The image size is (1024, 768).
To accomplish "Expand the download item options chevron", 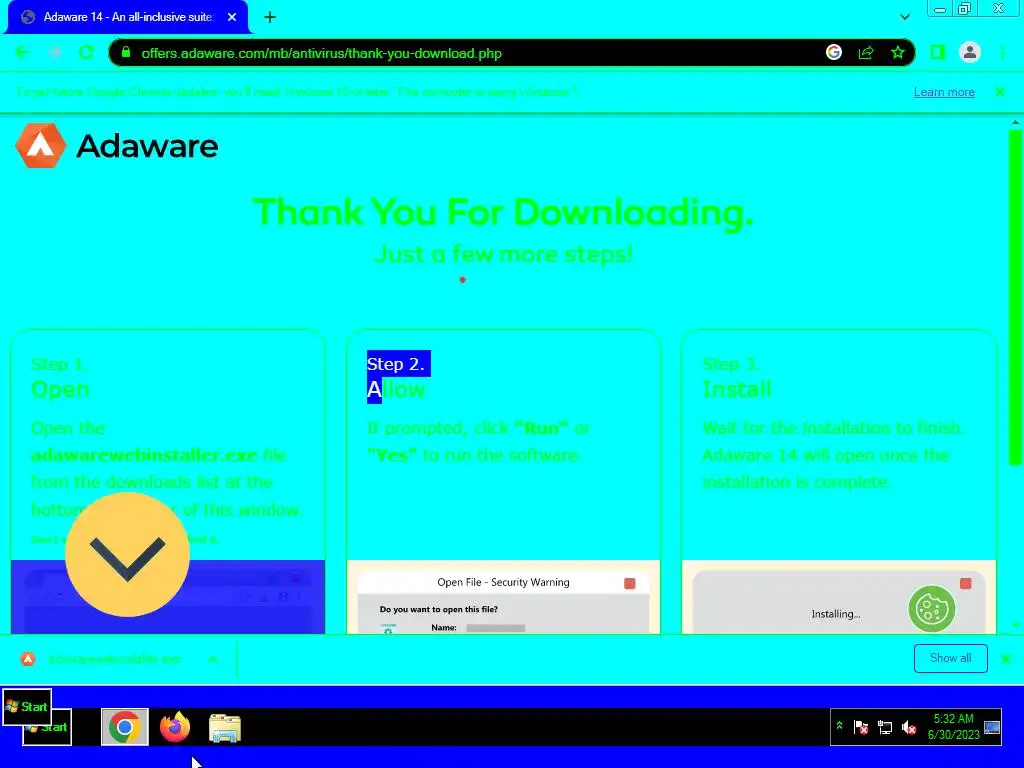I will pyautogui.click(x=212, y=659).
